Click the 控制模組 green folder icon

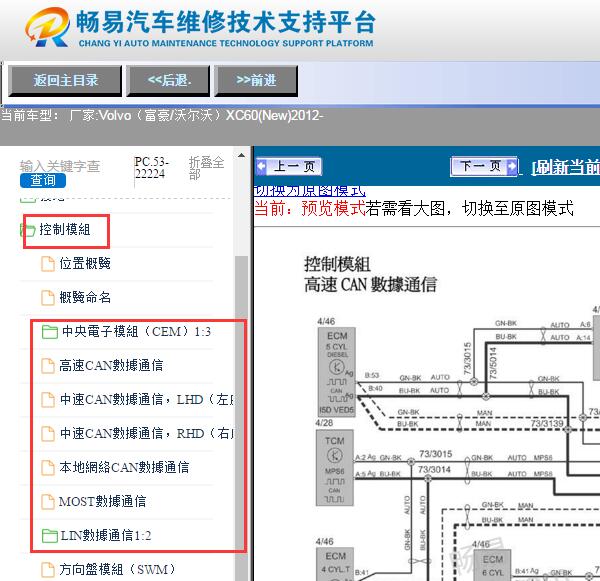click(x=28, y=230)
